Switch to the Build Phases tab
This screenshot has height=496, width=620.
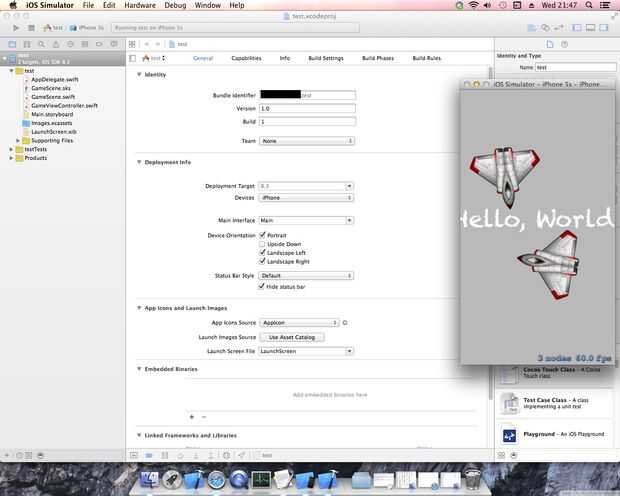[378, 58]
